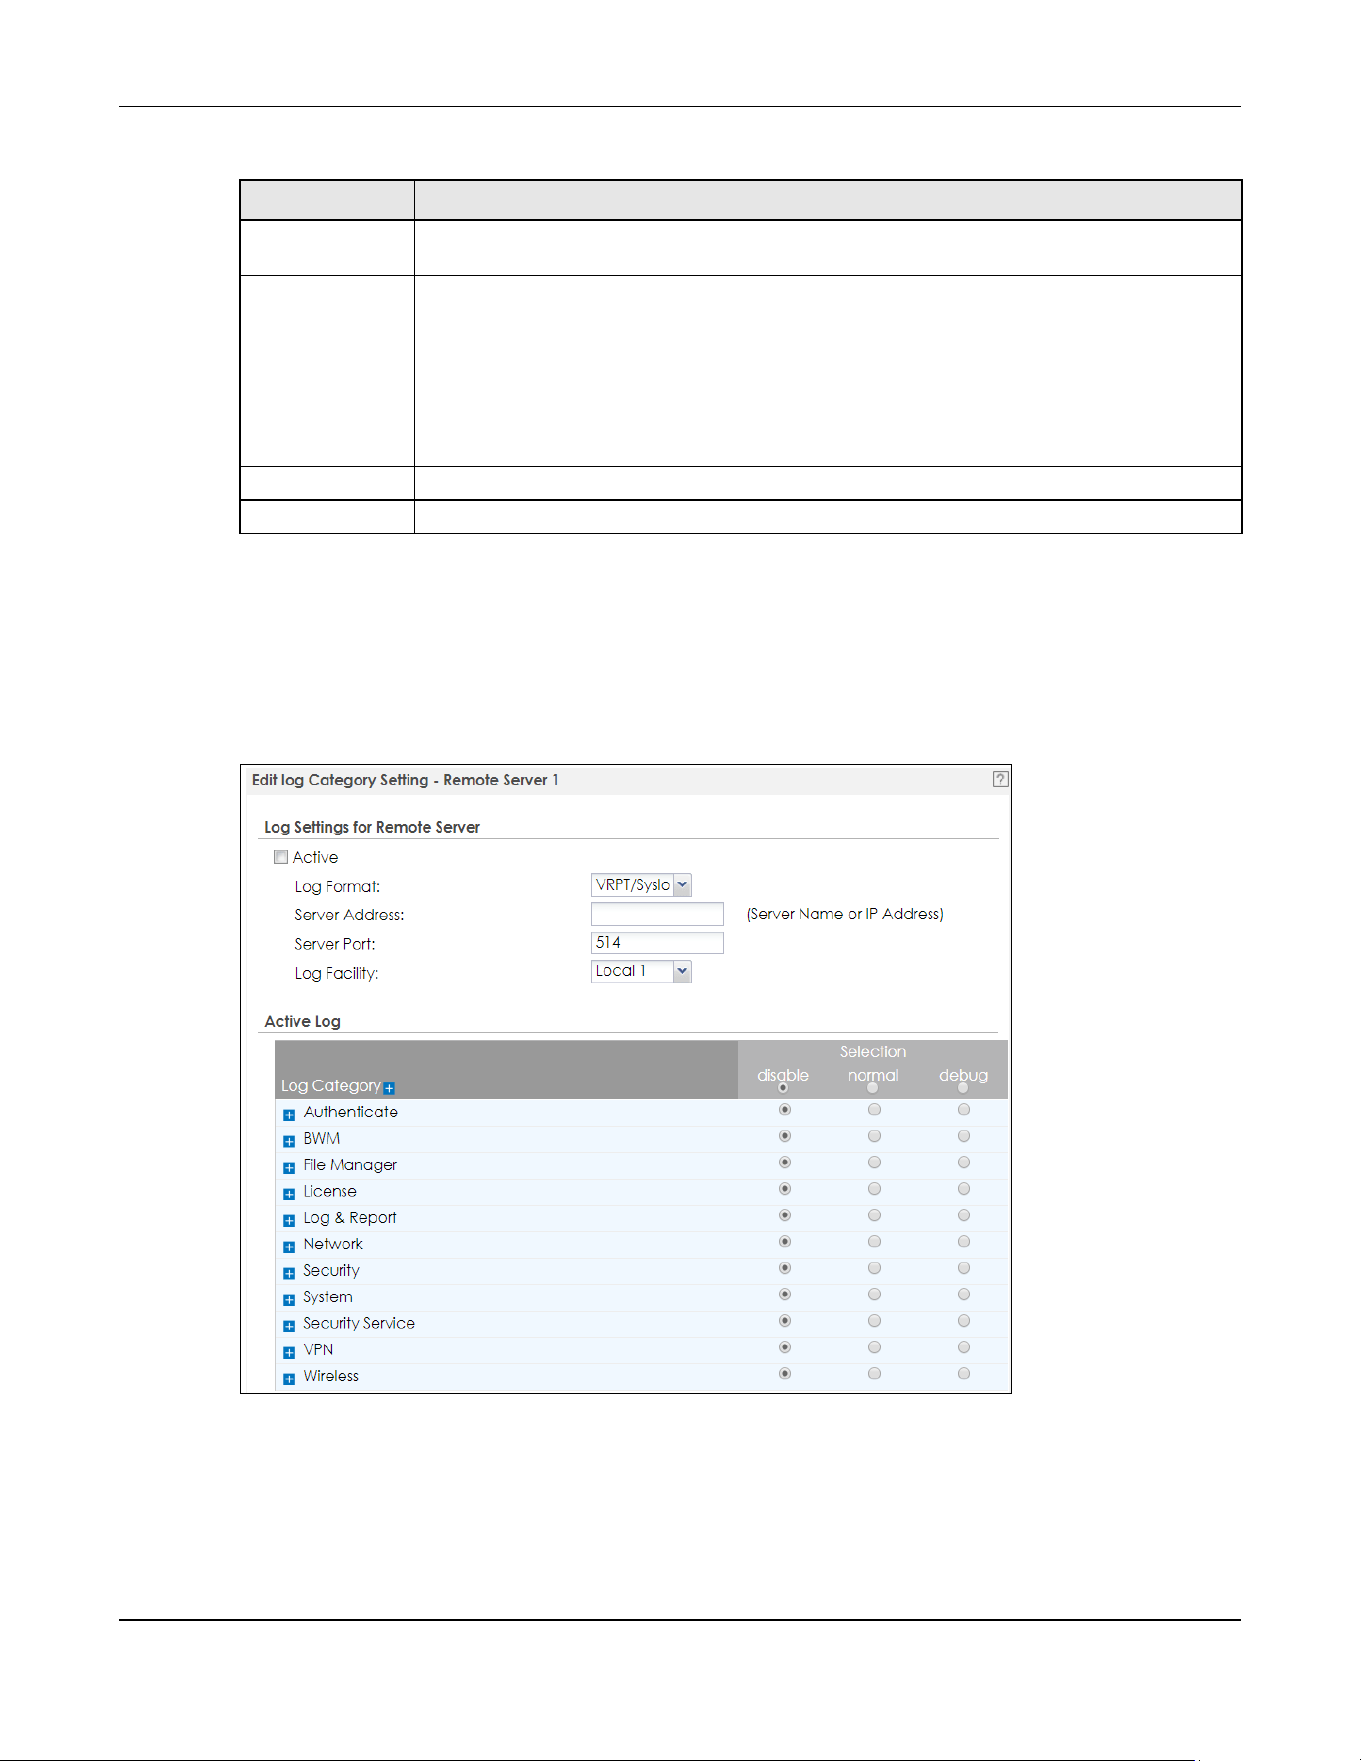Expand the Security log category
This screenshot has height=1761, width=1361.
click(289, 1273)
